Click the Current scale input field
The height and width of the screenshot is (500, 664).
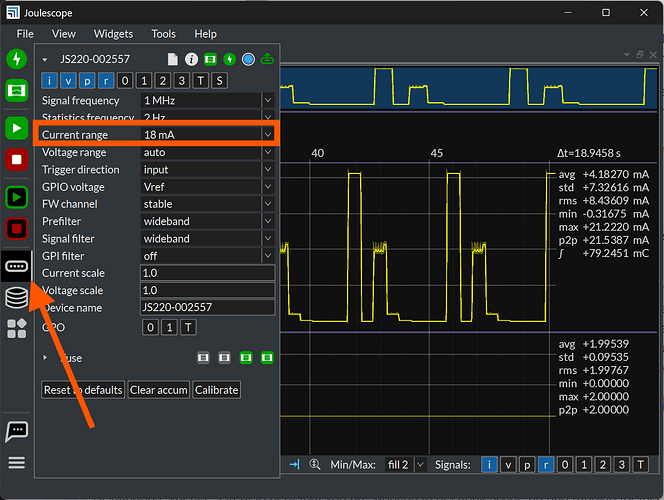(x=208, y=273)
